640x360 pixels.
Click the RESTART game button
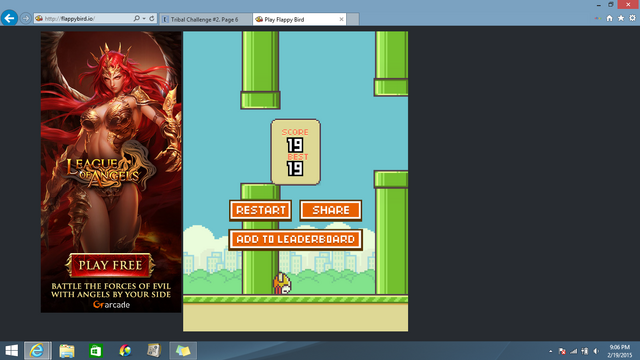(260, 210)
